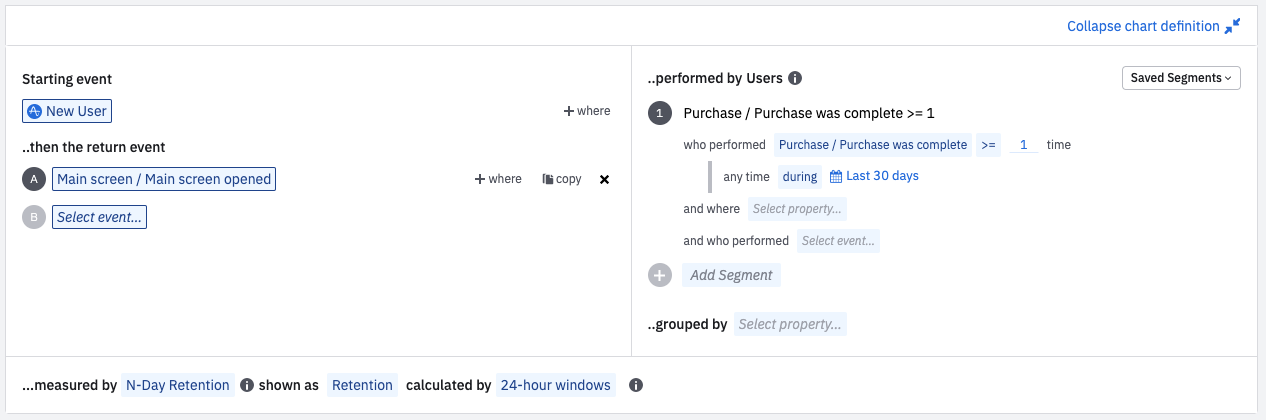Image resolution: width=1266 pixels, height=420 pixels.
Task: Change the >= comparison operator
Action: tap(988, 145)
